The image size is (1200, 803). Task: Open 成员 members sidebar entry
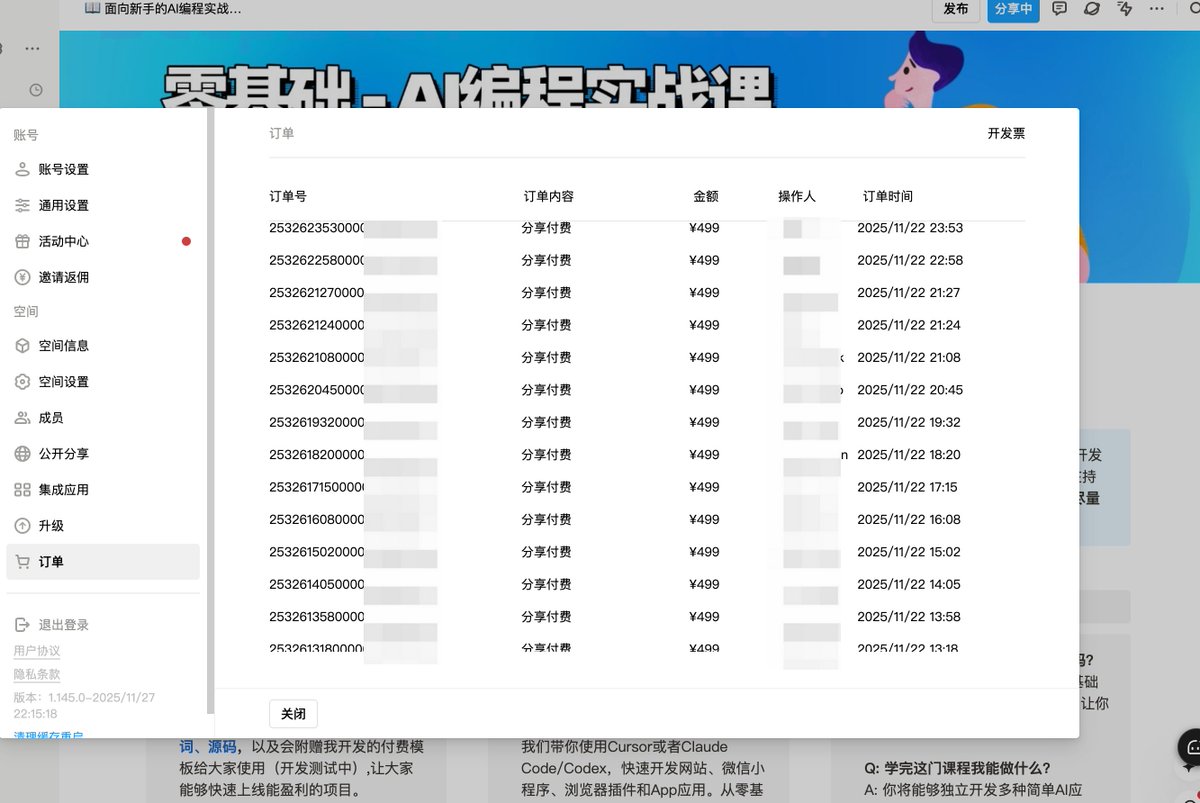click(60, 417)
